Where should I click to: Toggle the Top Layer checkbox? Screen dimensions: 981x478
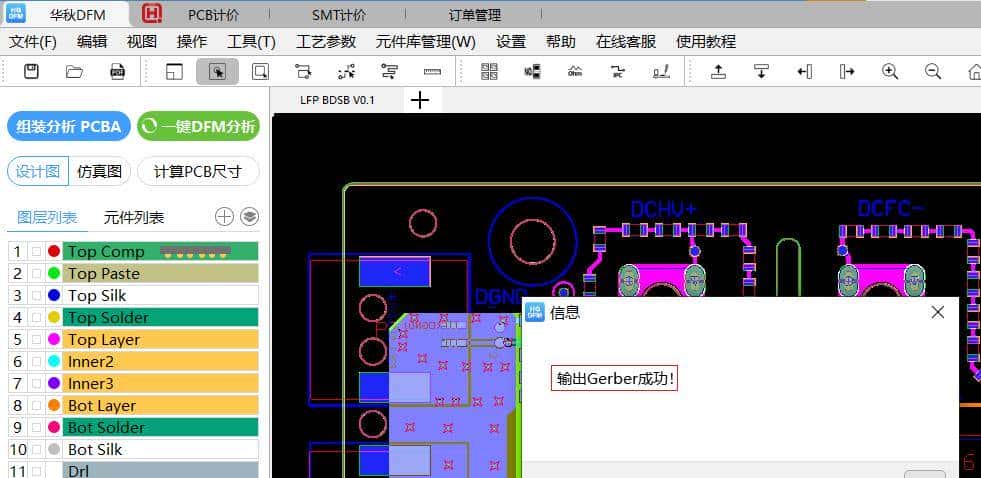36,340
